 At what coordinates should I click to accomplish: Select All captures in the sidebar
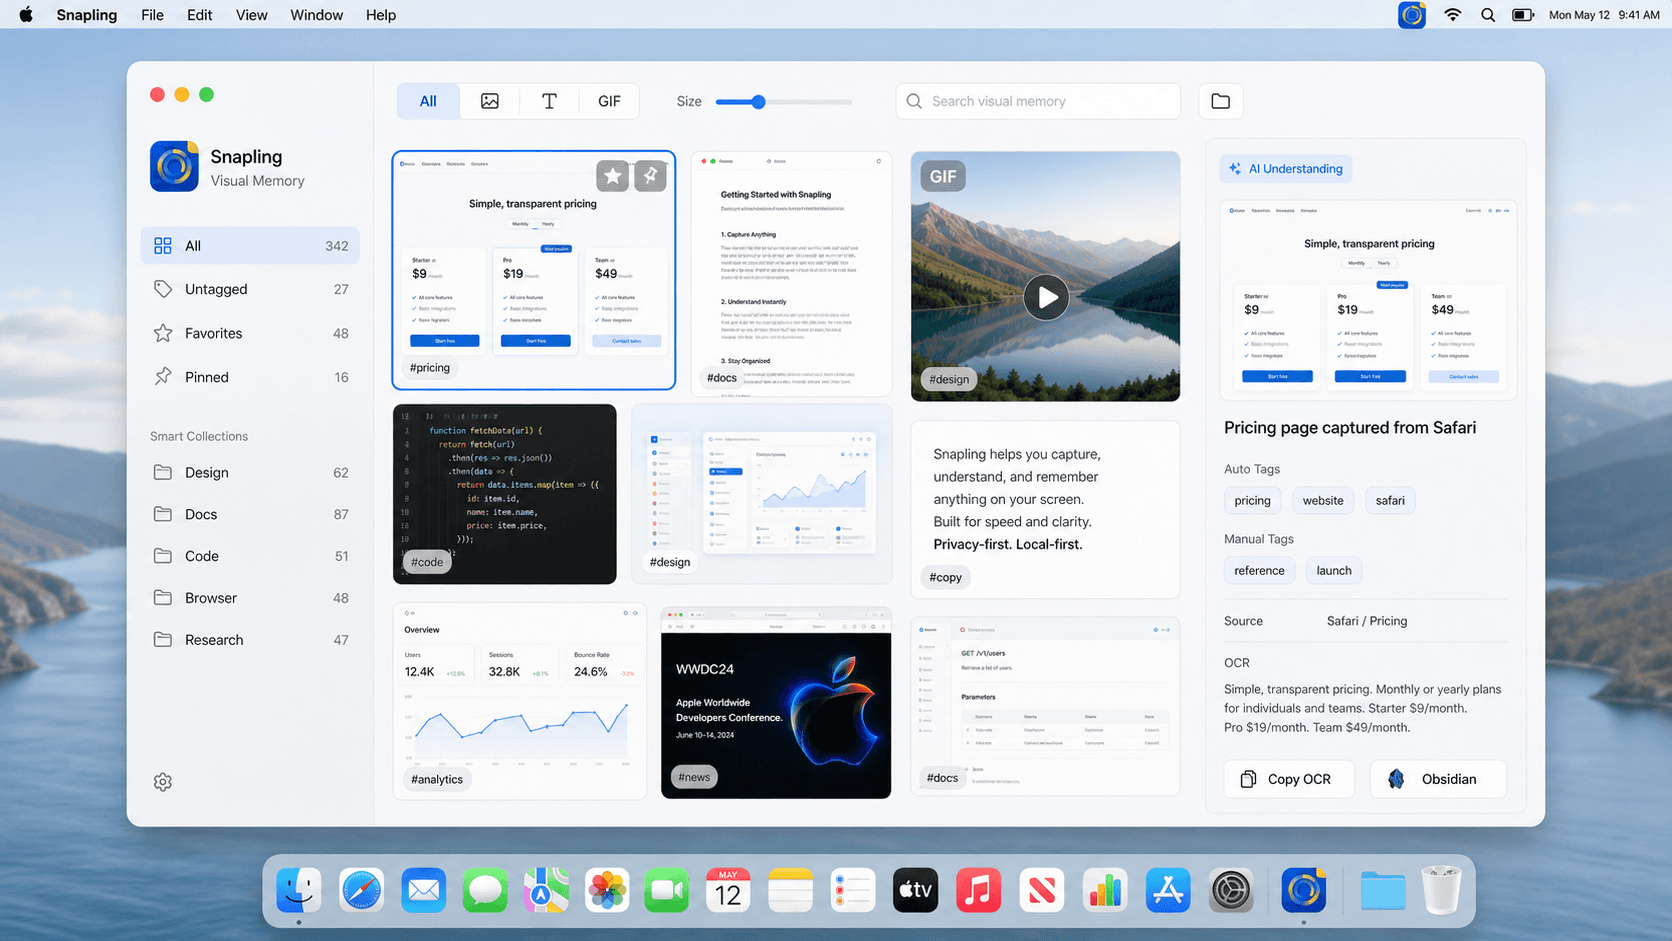tap(250, 246)
